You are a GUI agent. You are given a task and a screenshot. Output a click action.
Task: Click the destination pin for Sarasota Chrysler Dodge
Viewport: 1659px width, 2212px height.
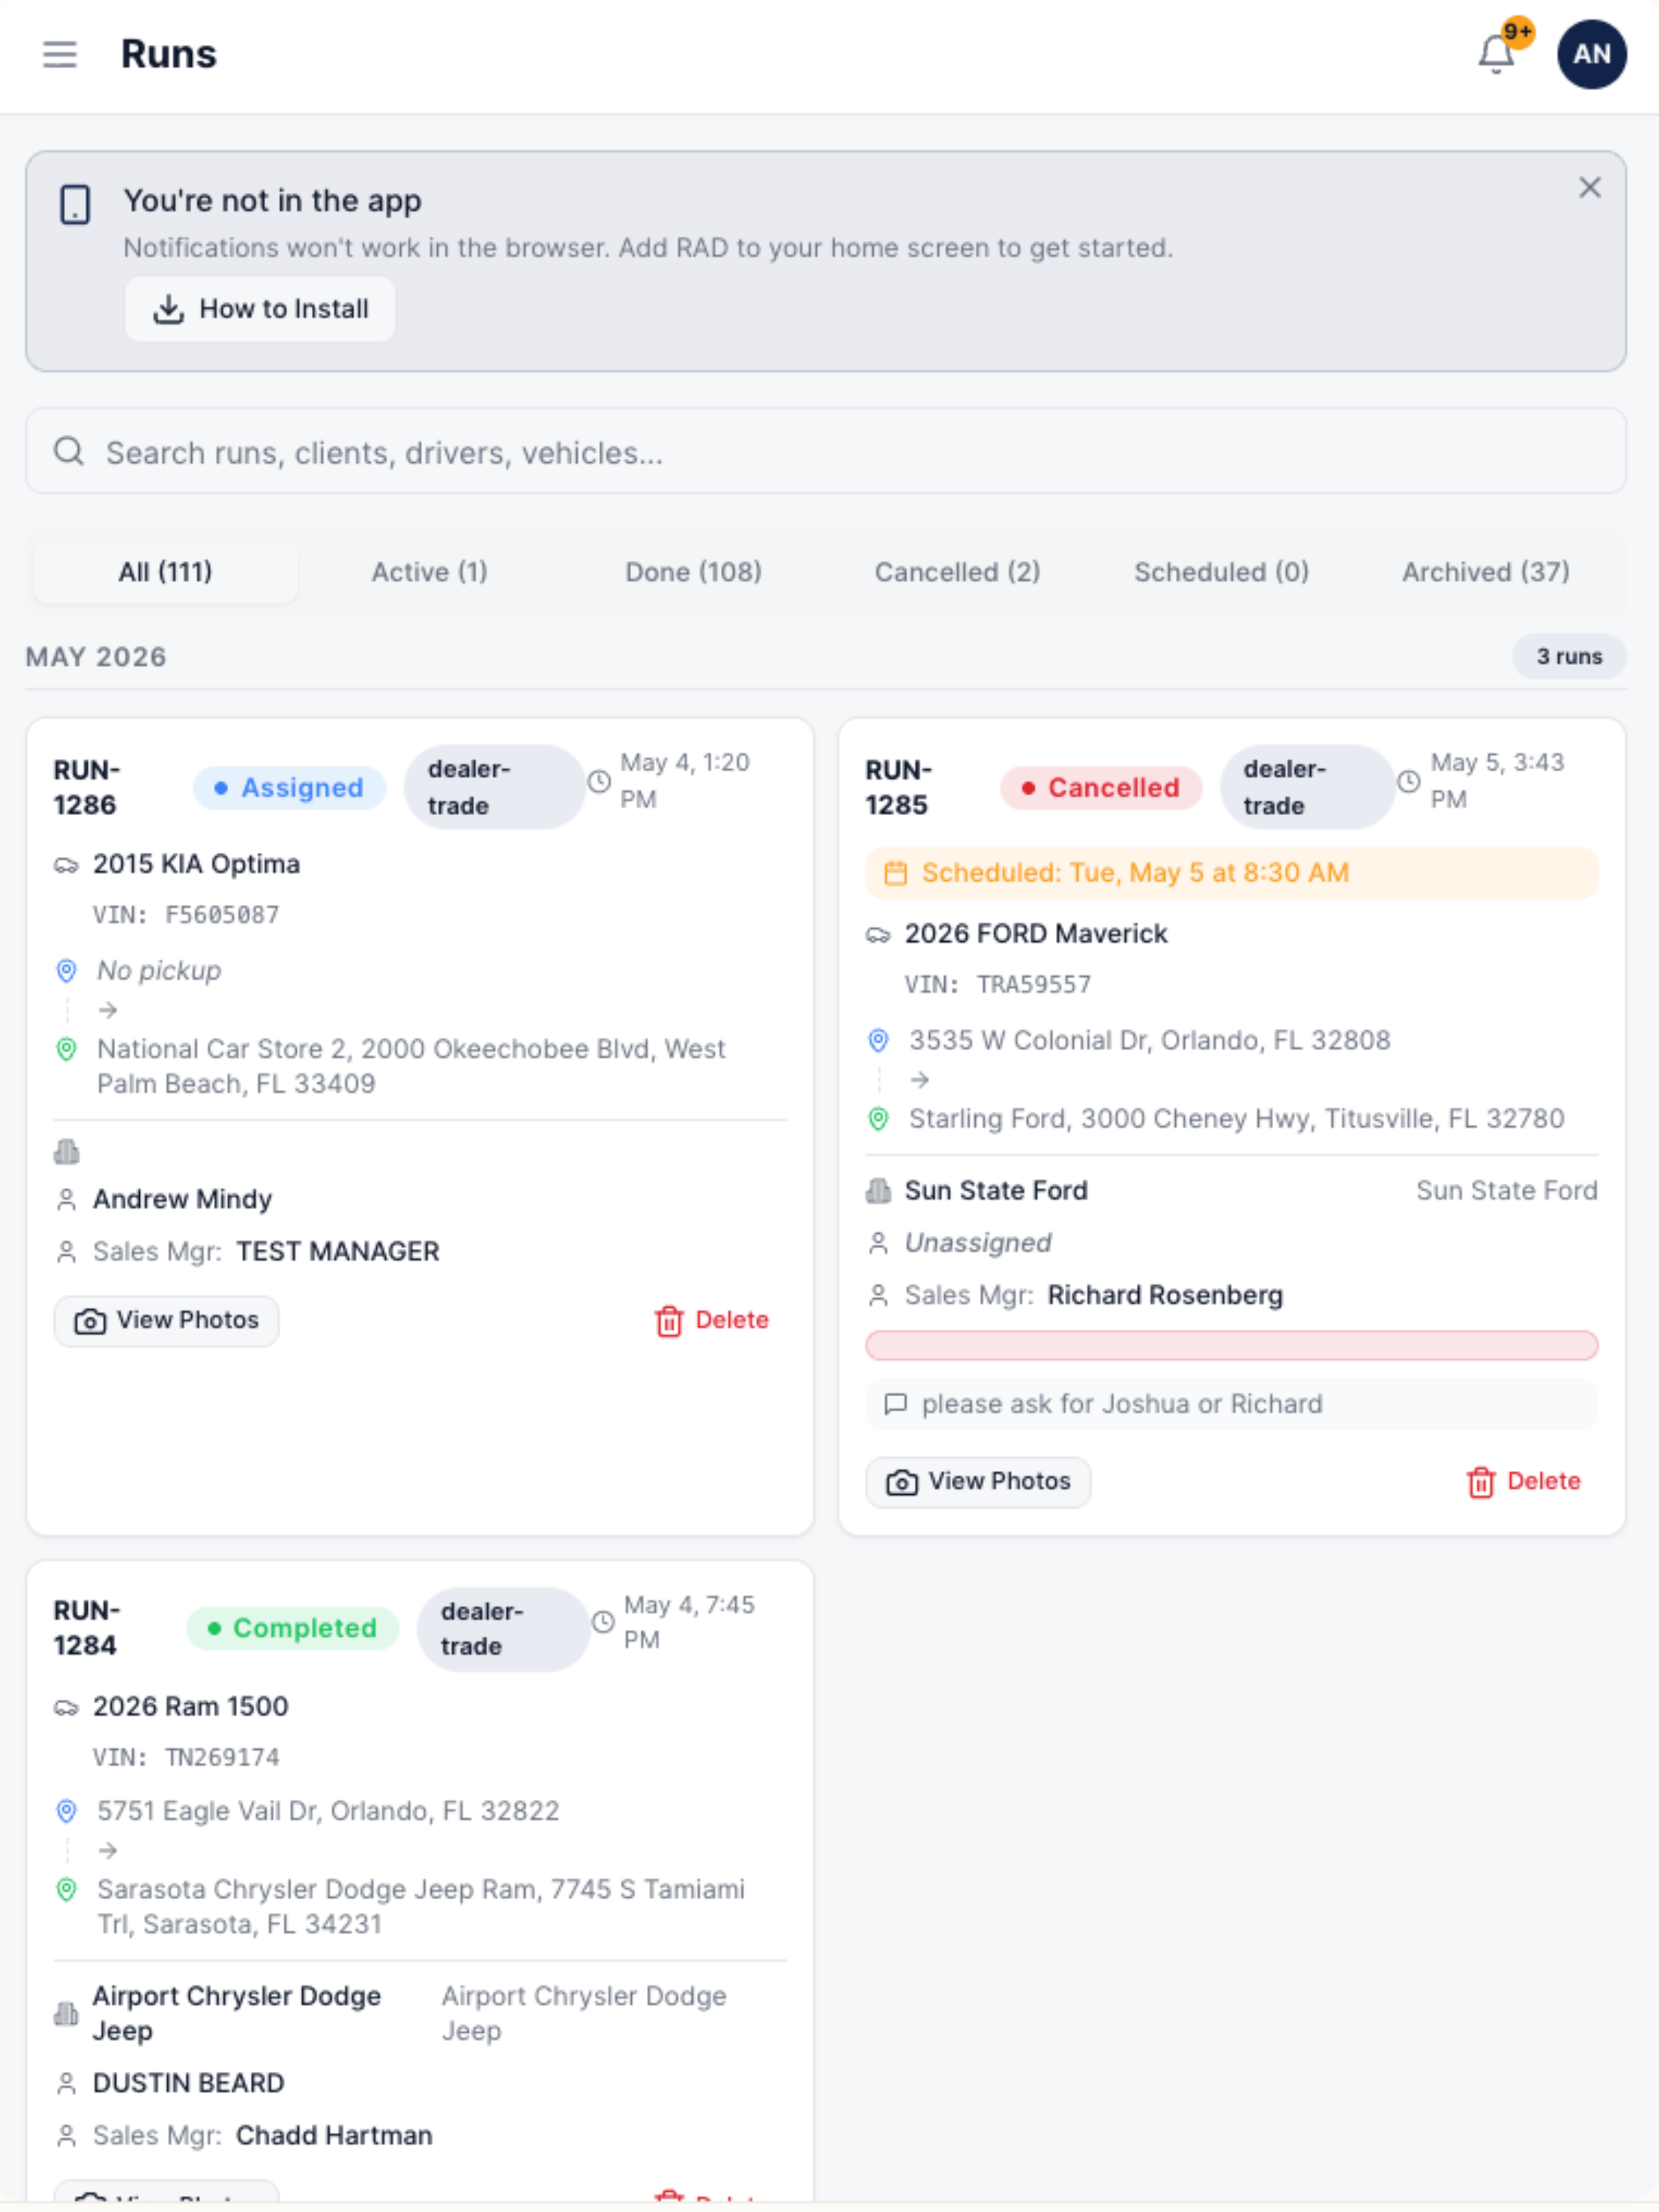[66, 1890]
